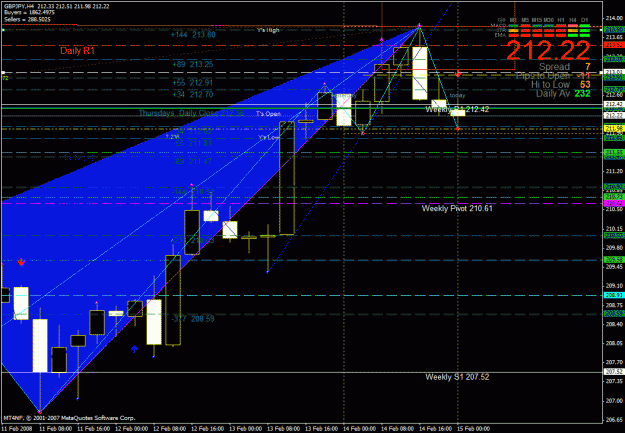Click the +89 213.25 level label

(193, 65)
